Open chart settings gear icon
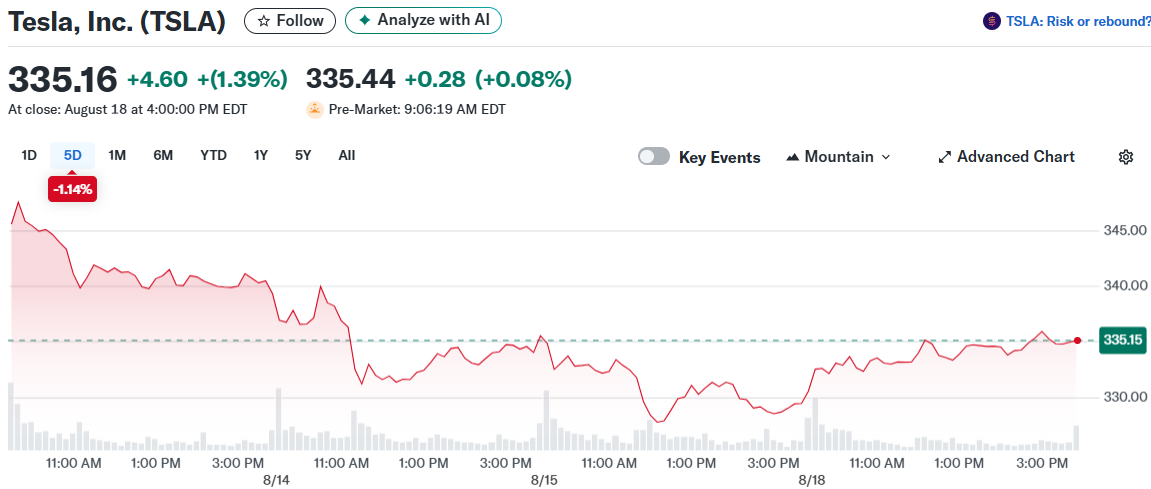Viewport: 1151px width, 489px height. point(1125,156)
